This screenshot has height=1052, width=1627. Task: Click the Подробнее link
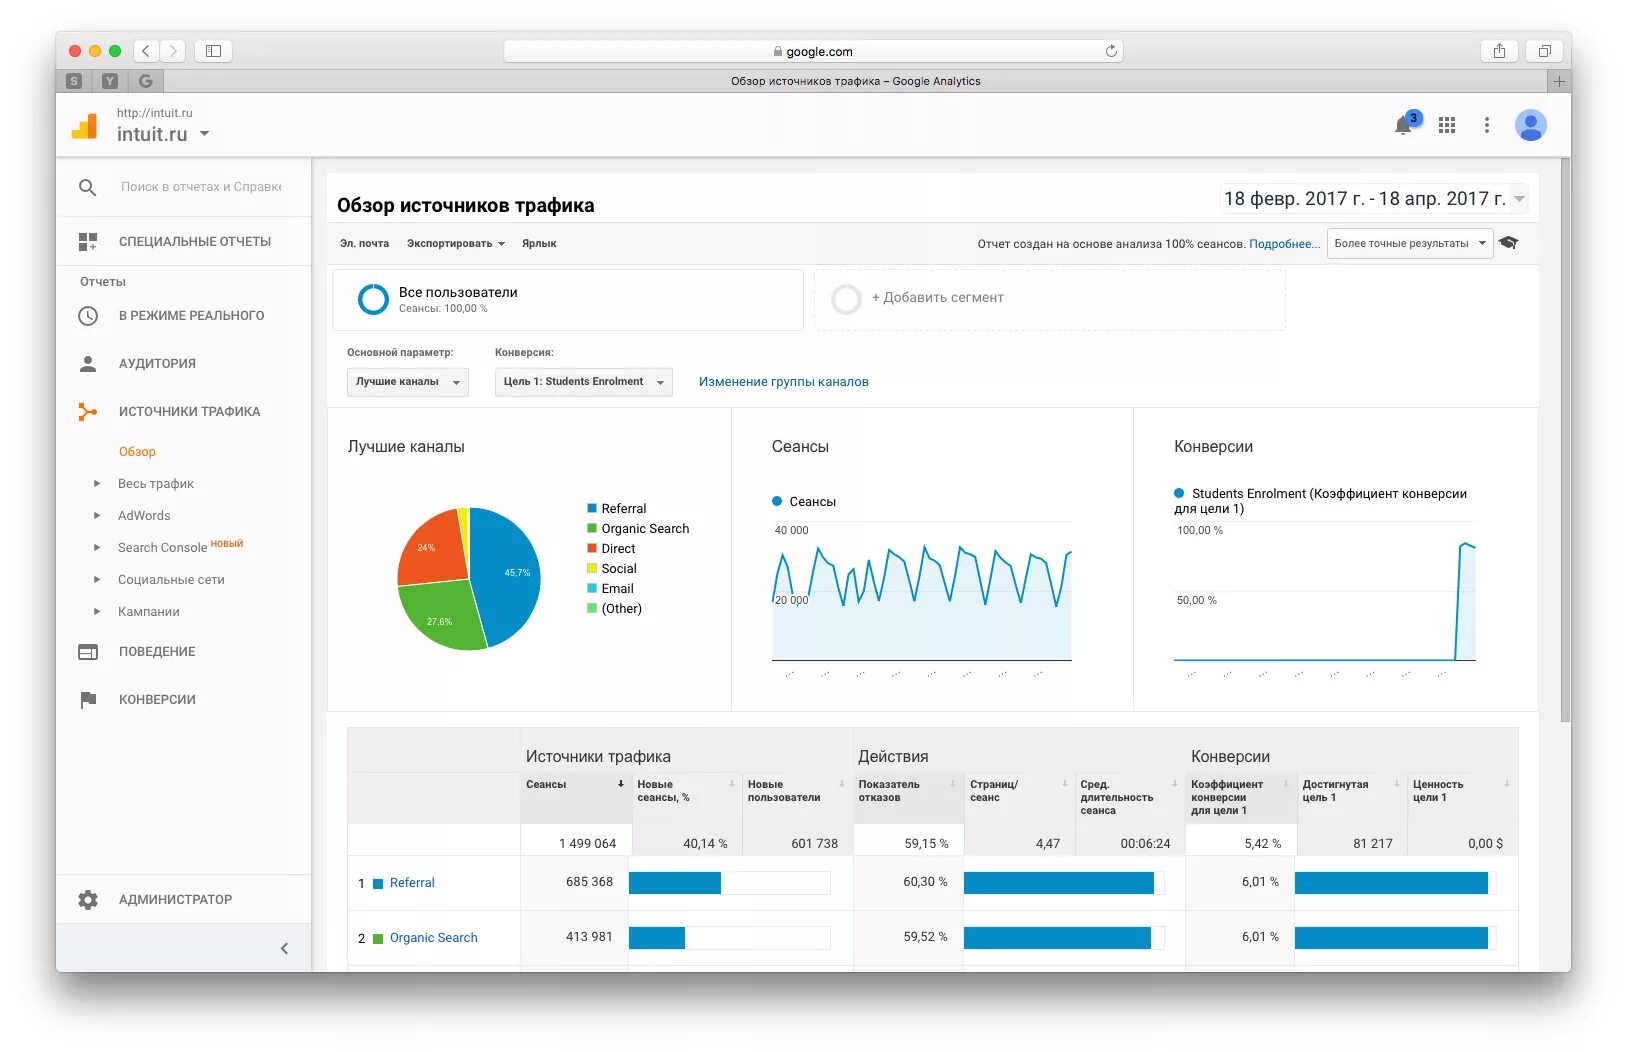pyautogui.click(x=1284, y=244)
